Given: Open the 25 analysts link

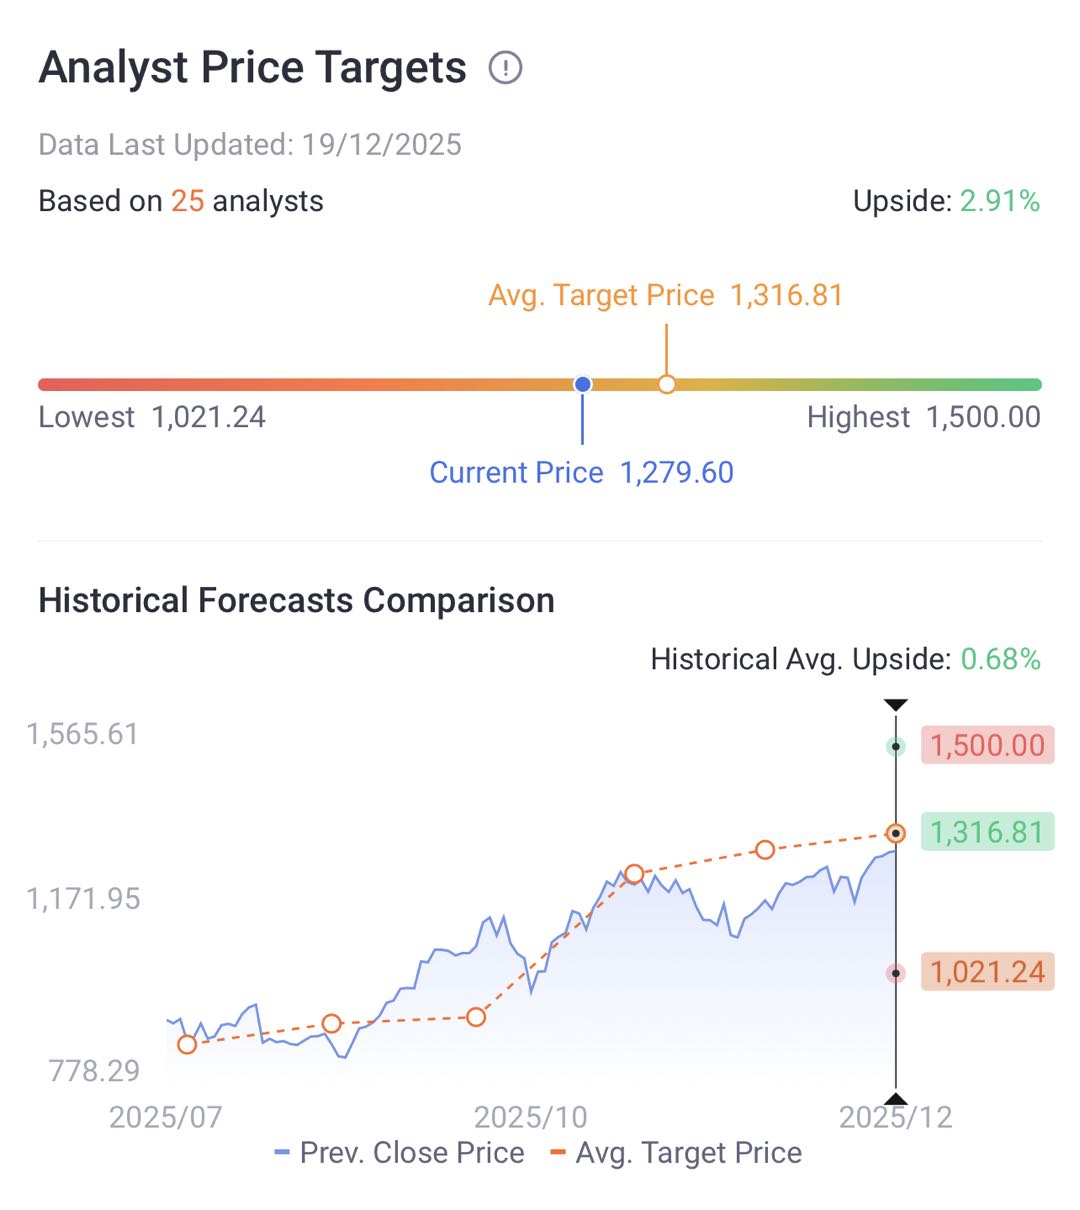Looking at the screenshot, I should click(187, 201).
